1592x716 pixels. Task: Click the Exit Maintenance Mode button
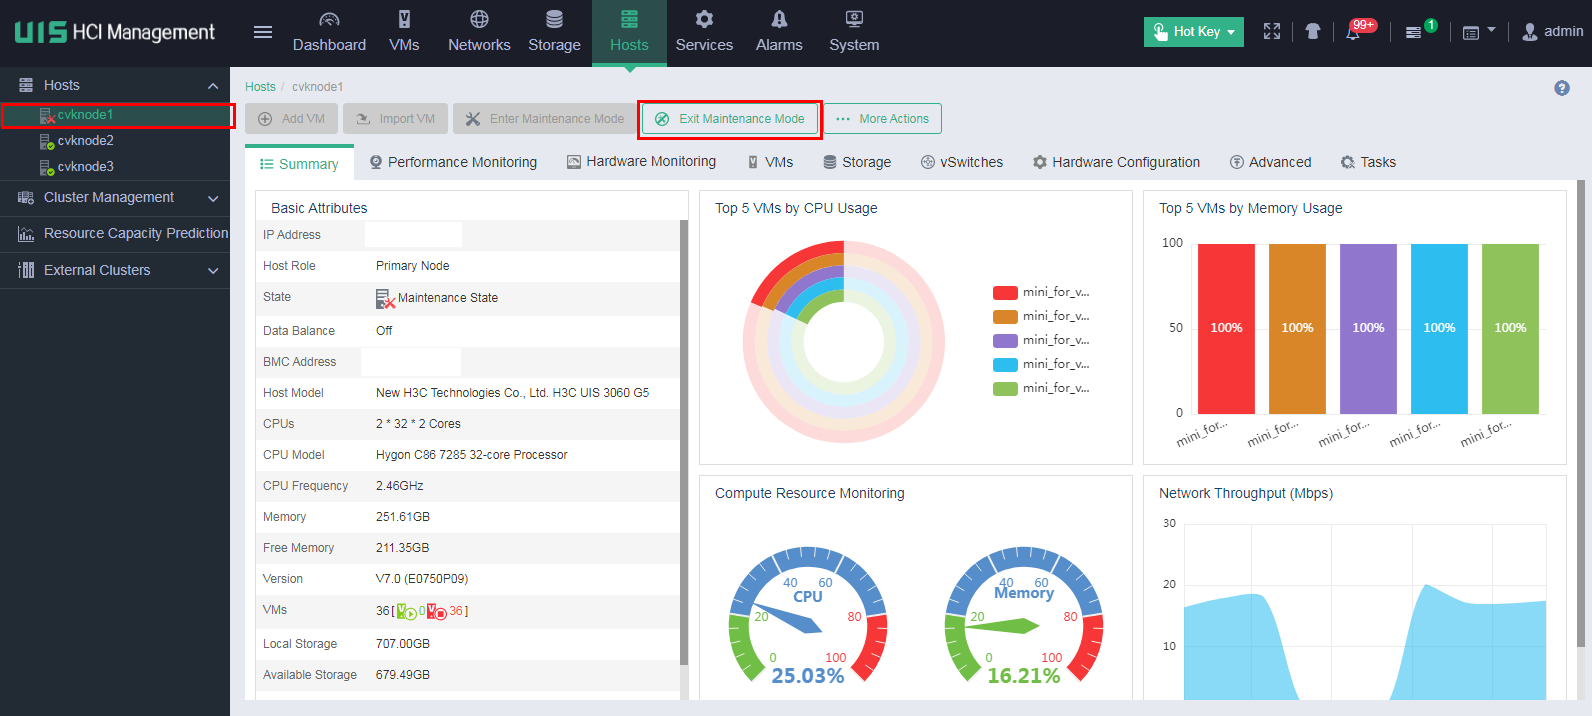[x=730, y=119]
